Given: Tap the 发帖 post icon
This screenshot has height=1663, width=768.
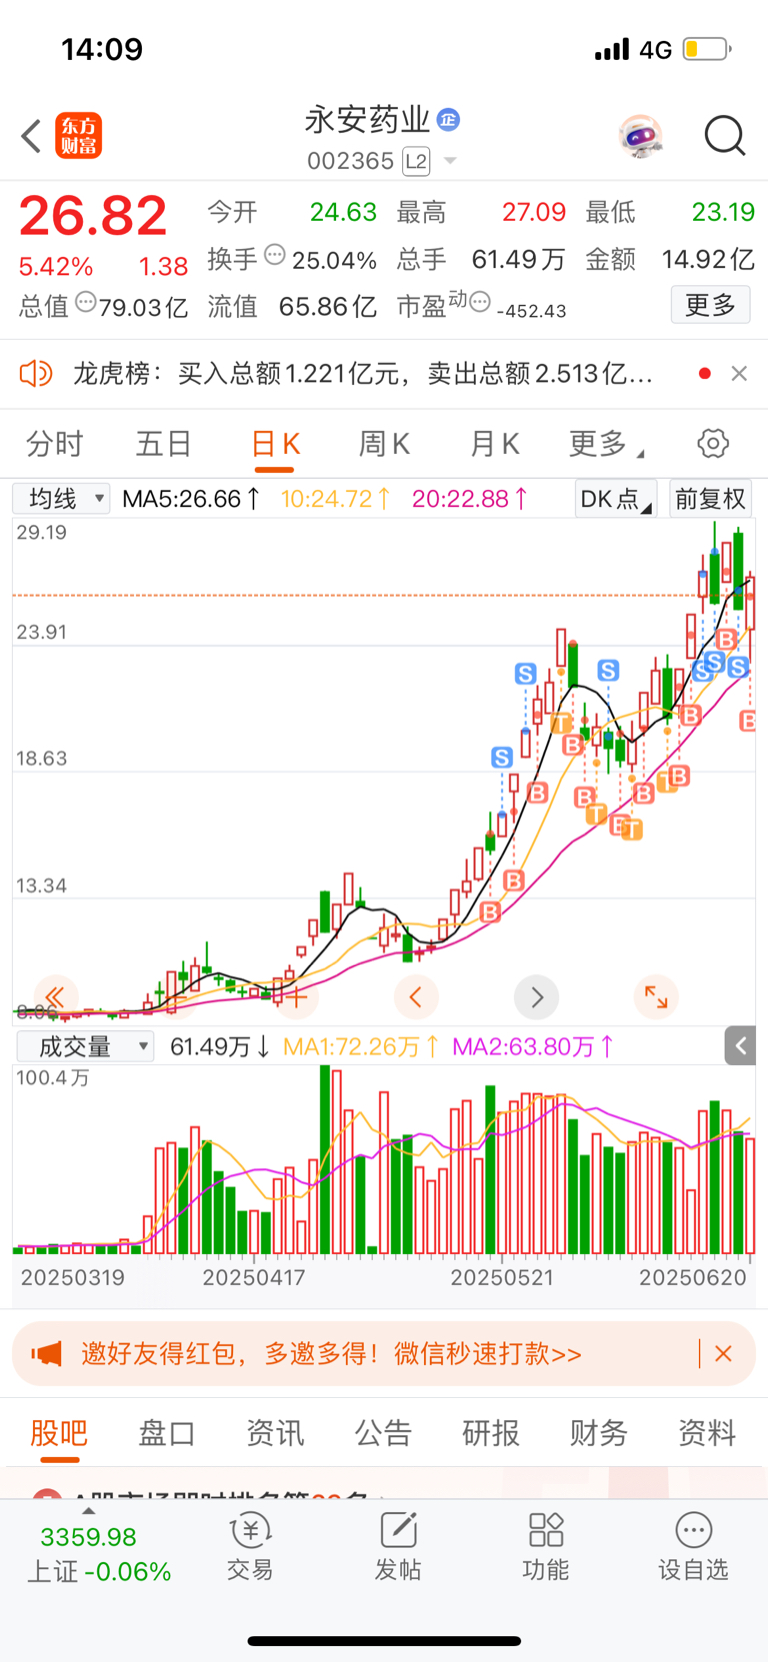Looking at the screenshot, I should pyautogui.click(x=398, y=1547).
